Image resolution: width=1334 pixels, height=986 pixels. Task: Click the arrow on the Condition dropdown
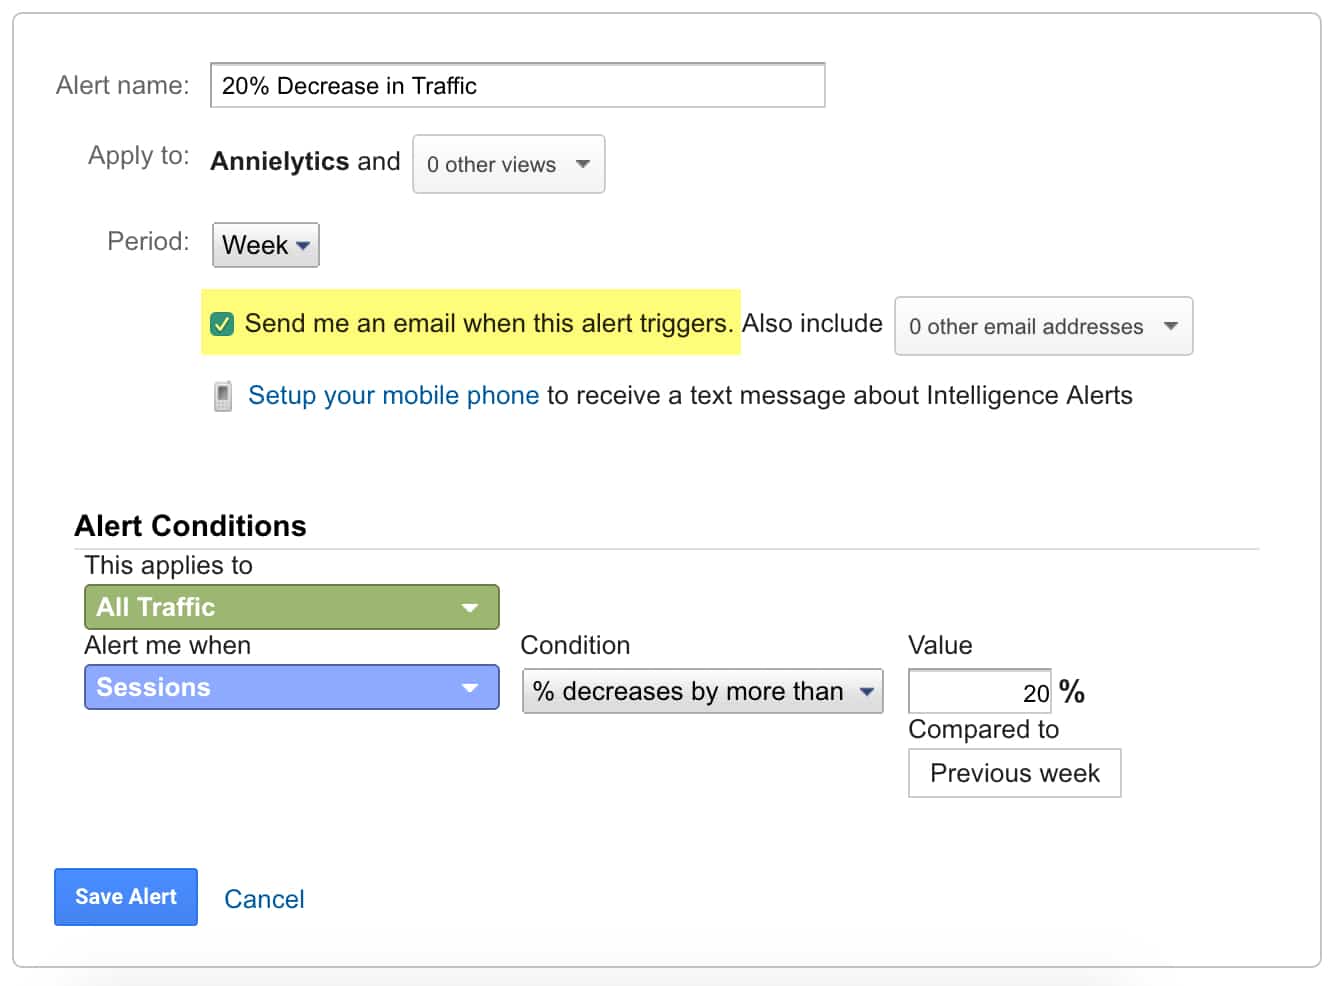pos(867,691)
